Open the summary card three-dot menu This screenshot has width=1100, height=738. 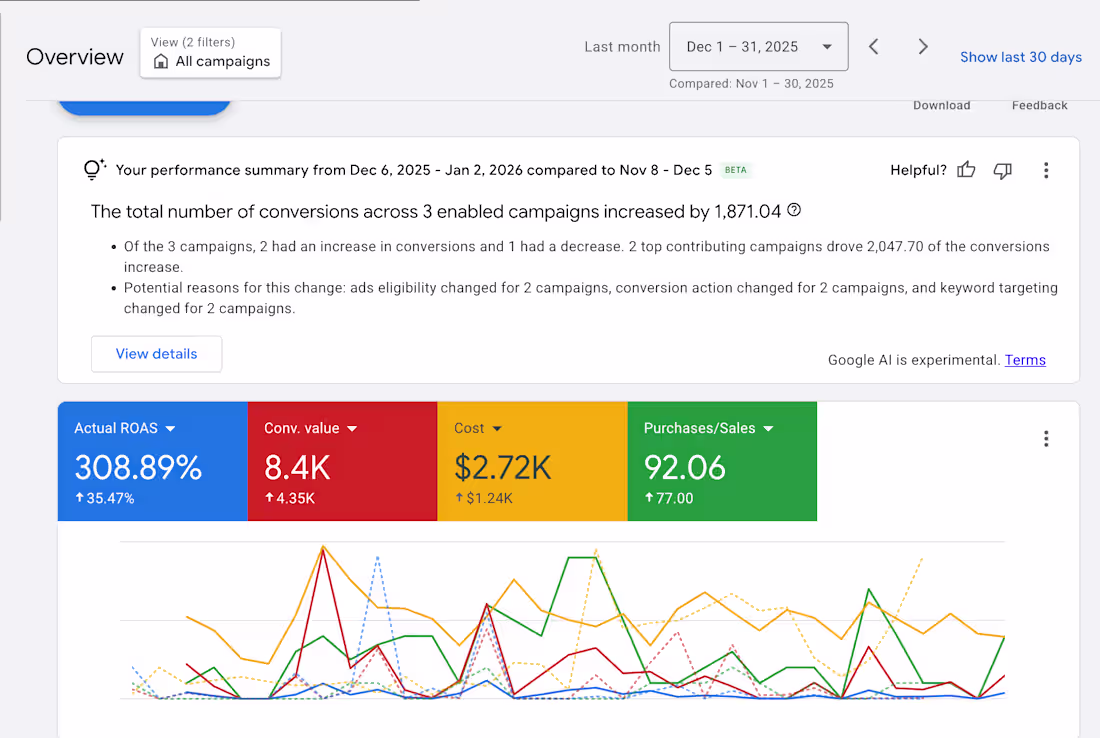[x=1046, y=170]
